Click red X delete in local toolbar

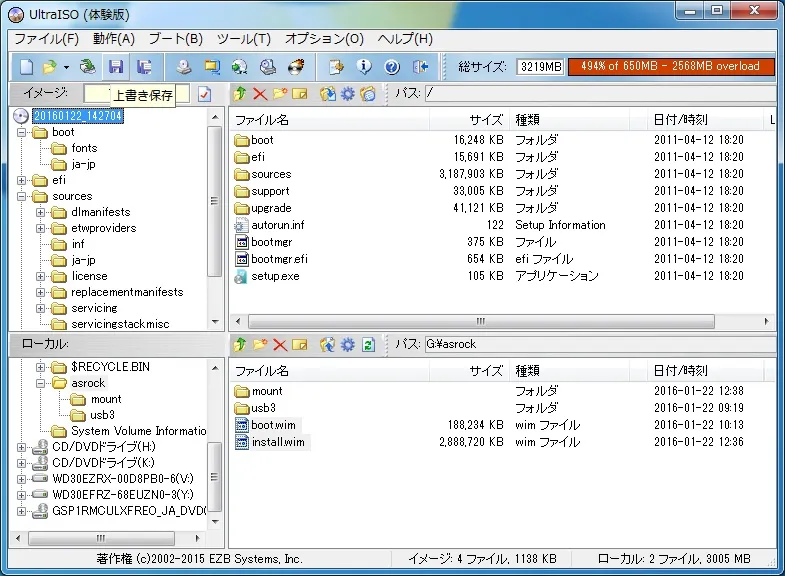280,344
